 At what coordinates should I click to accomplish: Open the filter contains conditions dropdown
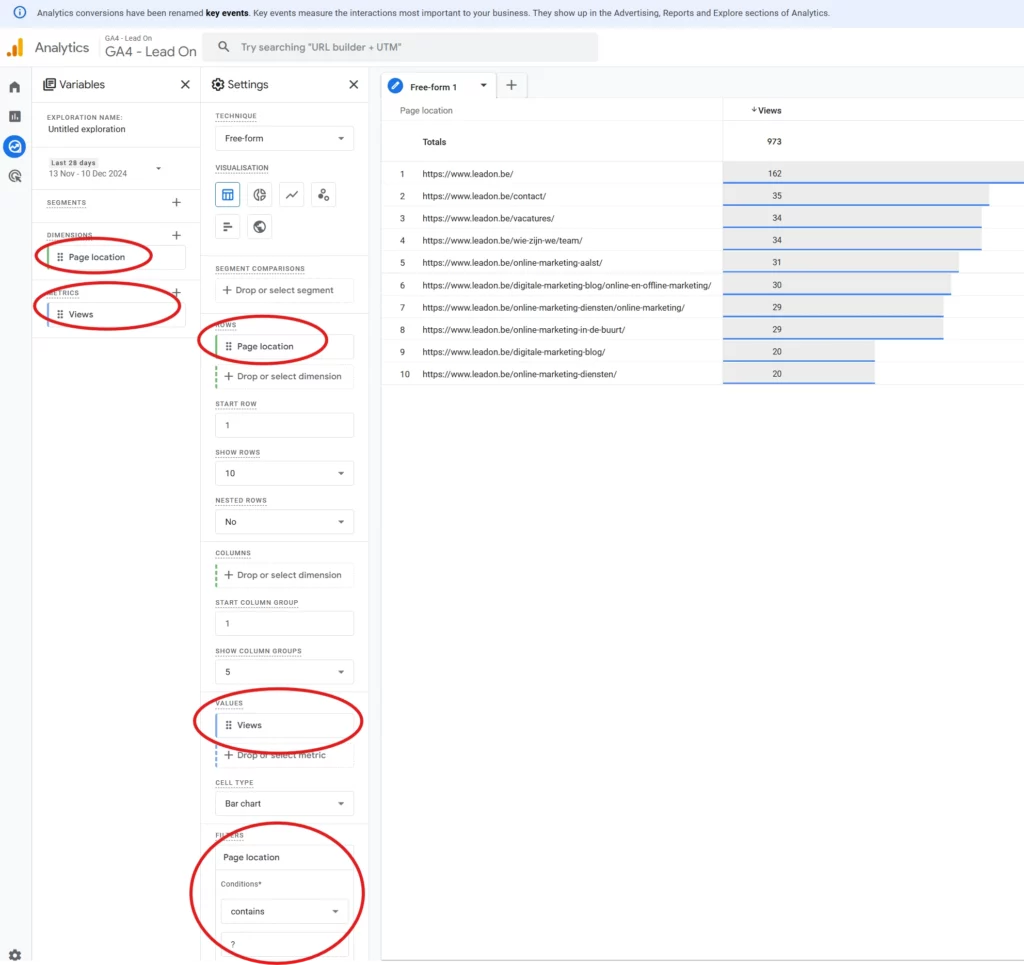(x=284, y=911)
